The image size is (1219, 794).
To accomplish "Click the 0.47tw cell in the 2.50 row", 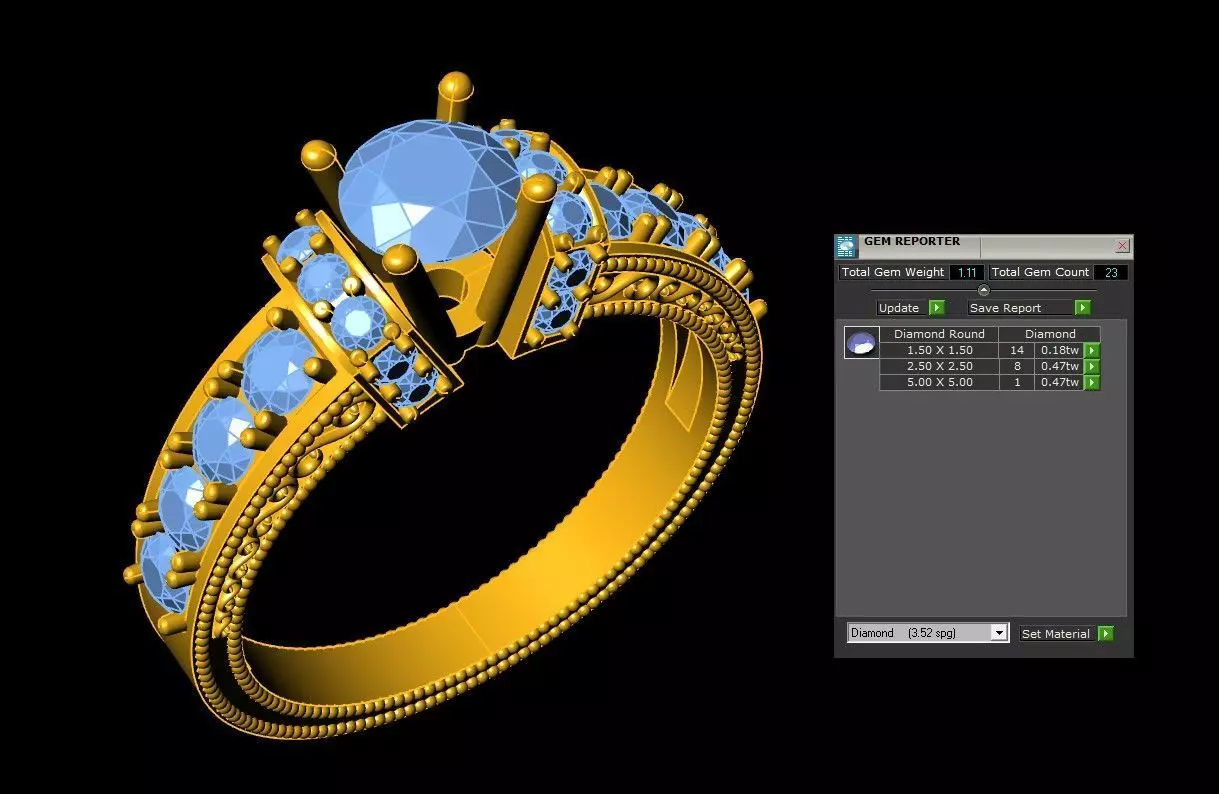I will [x=1060, y=366].
